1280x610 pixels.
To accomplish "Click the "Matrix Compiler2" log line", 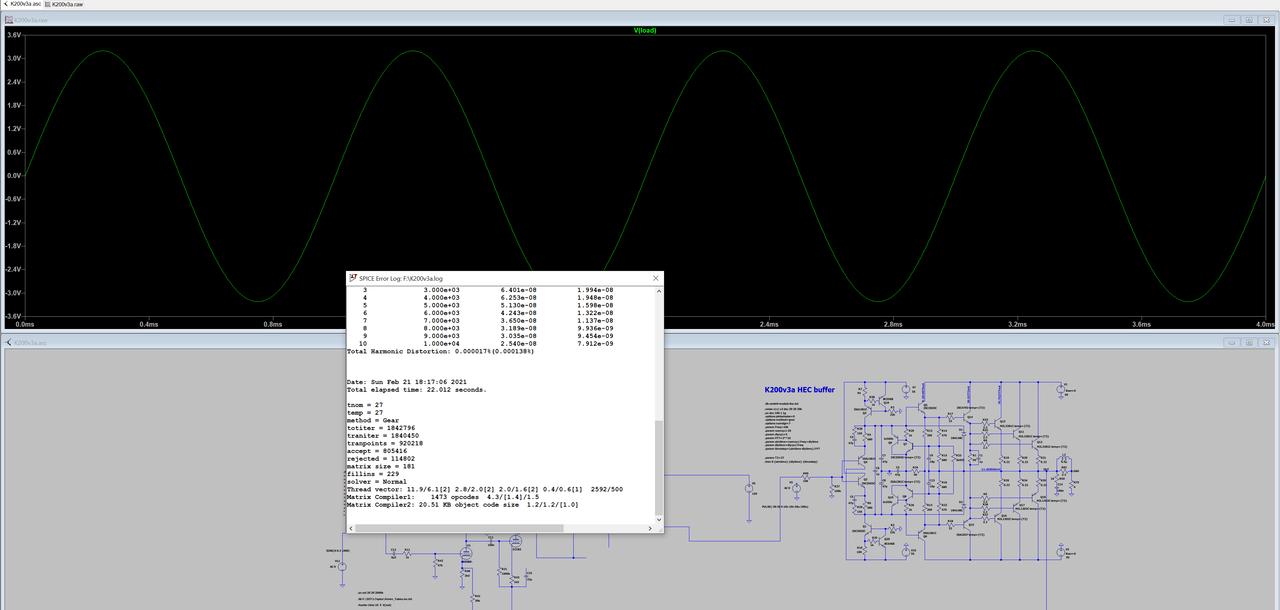I will point(462,504).
